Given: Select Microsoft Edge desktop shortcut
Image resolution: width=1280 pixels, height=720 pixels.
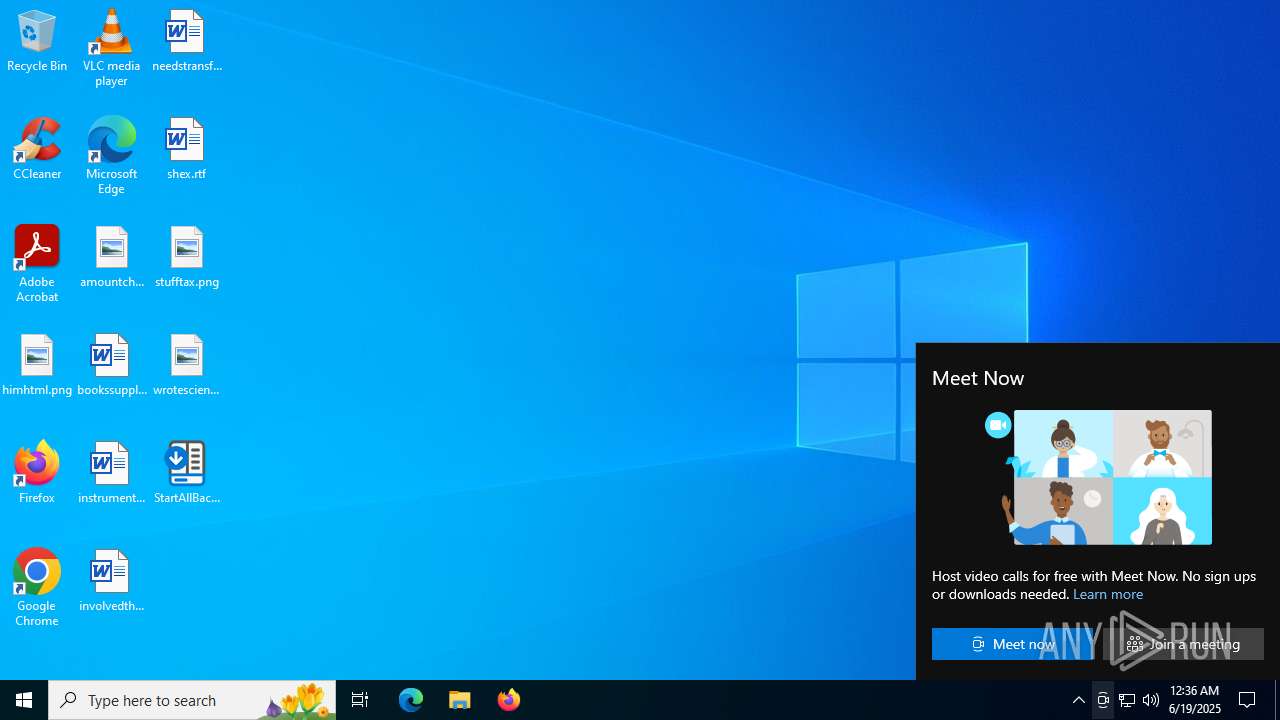Looking at the screenshot, I should [111, 156].
